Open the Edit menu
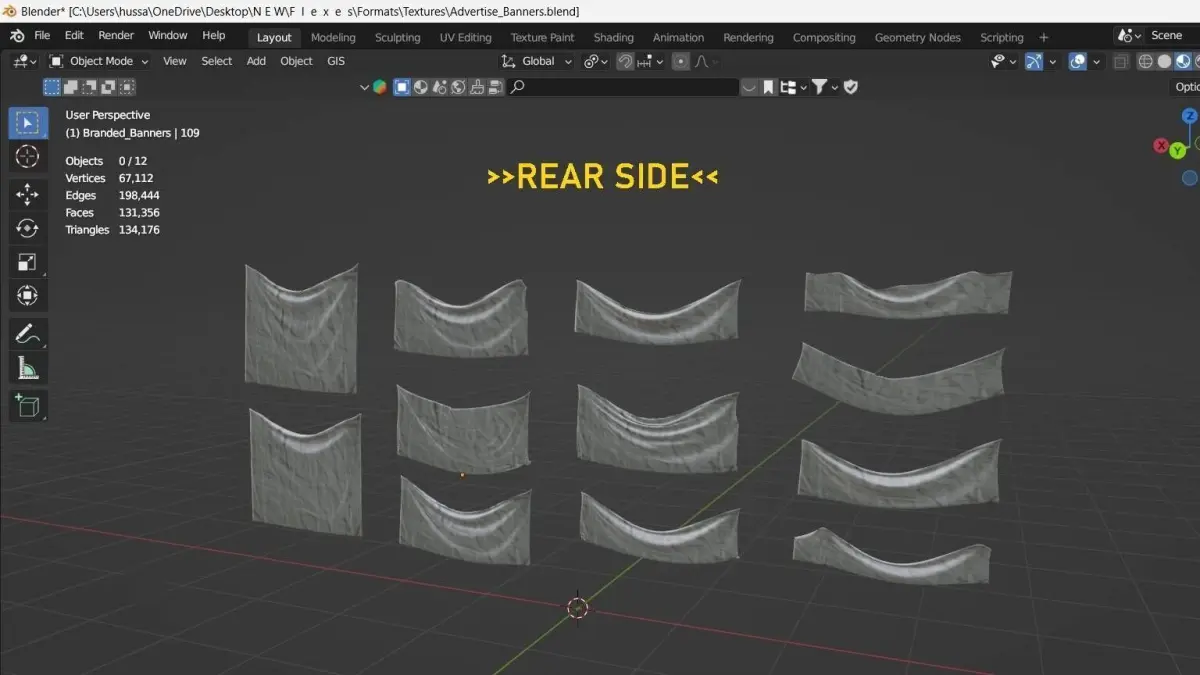This screenshot has height=675, width=1200. [x=74, y=35]
